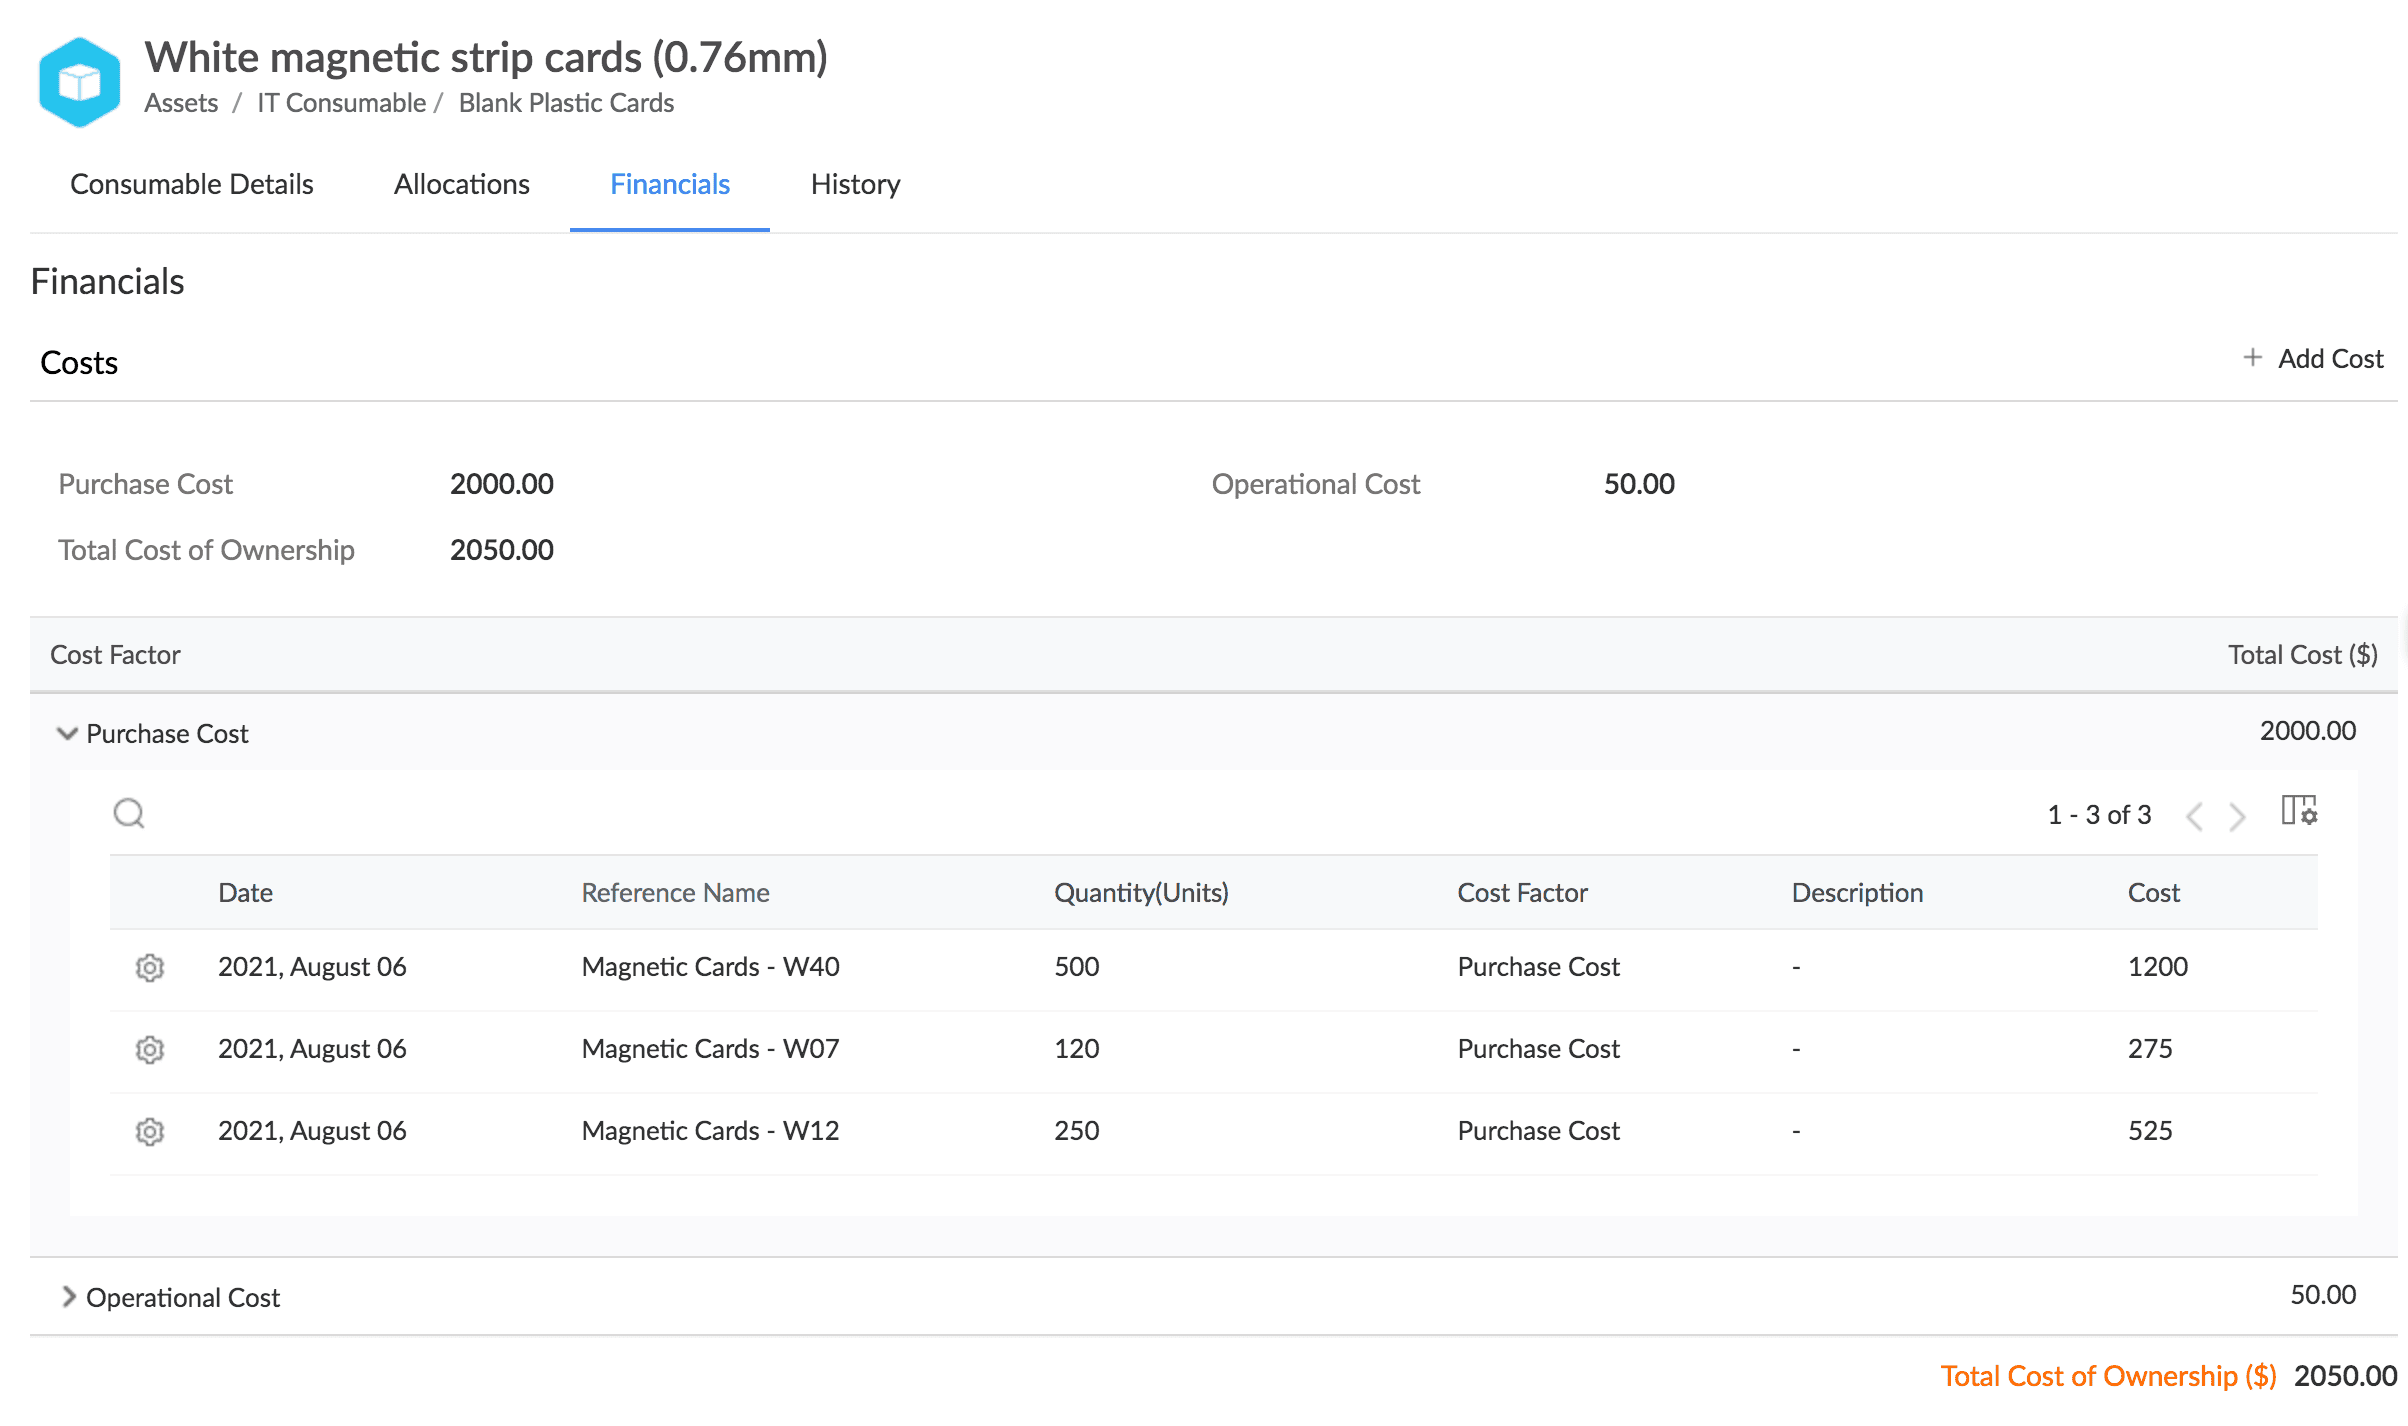Screen dimensions: 2408x1426
Task: Open the IT Consumable breadcrumb link
Action: [x=341, y=103]
